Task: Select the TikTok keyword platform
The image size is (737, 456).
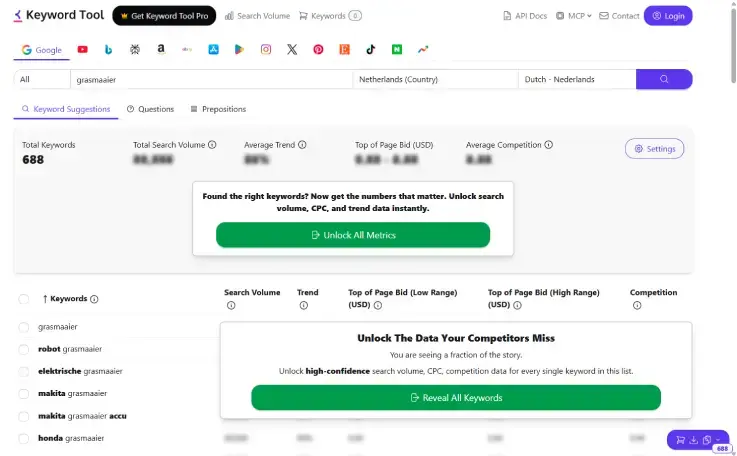Action: tap(371, 49)
